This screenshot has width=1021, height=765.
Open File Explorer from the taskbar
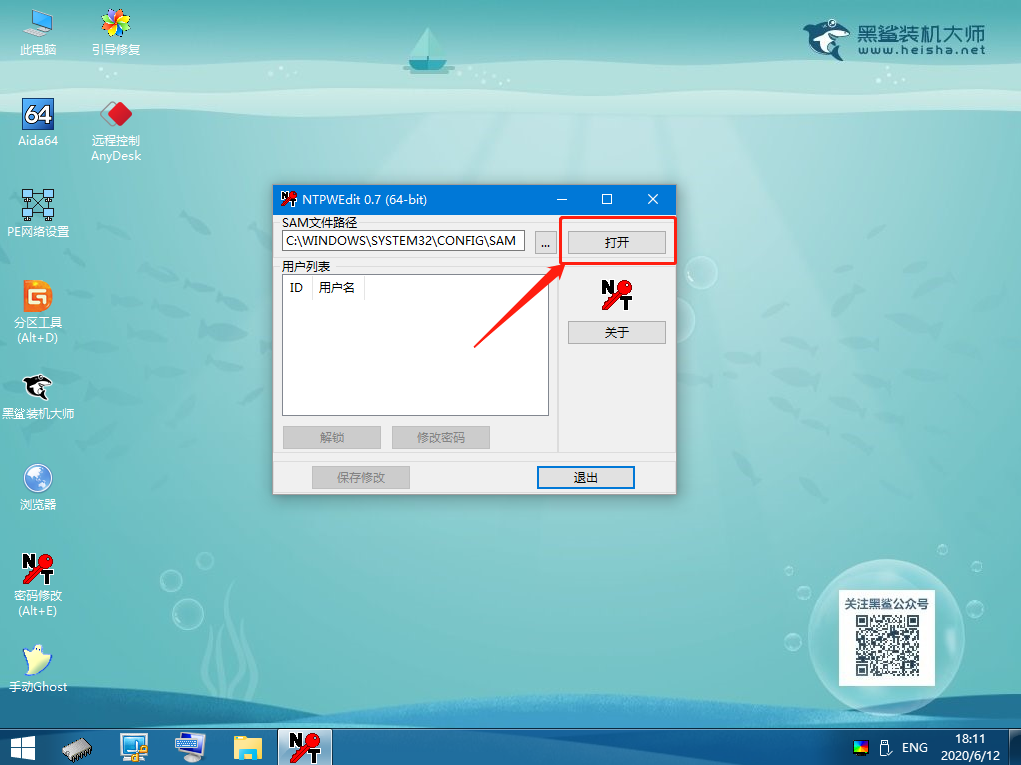coord(246,746)
